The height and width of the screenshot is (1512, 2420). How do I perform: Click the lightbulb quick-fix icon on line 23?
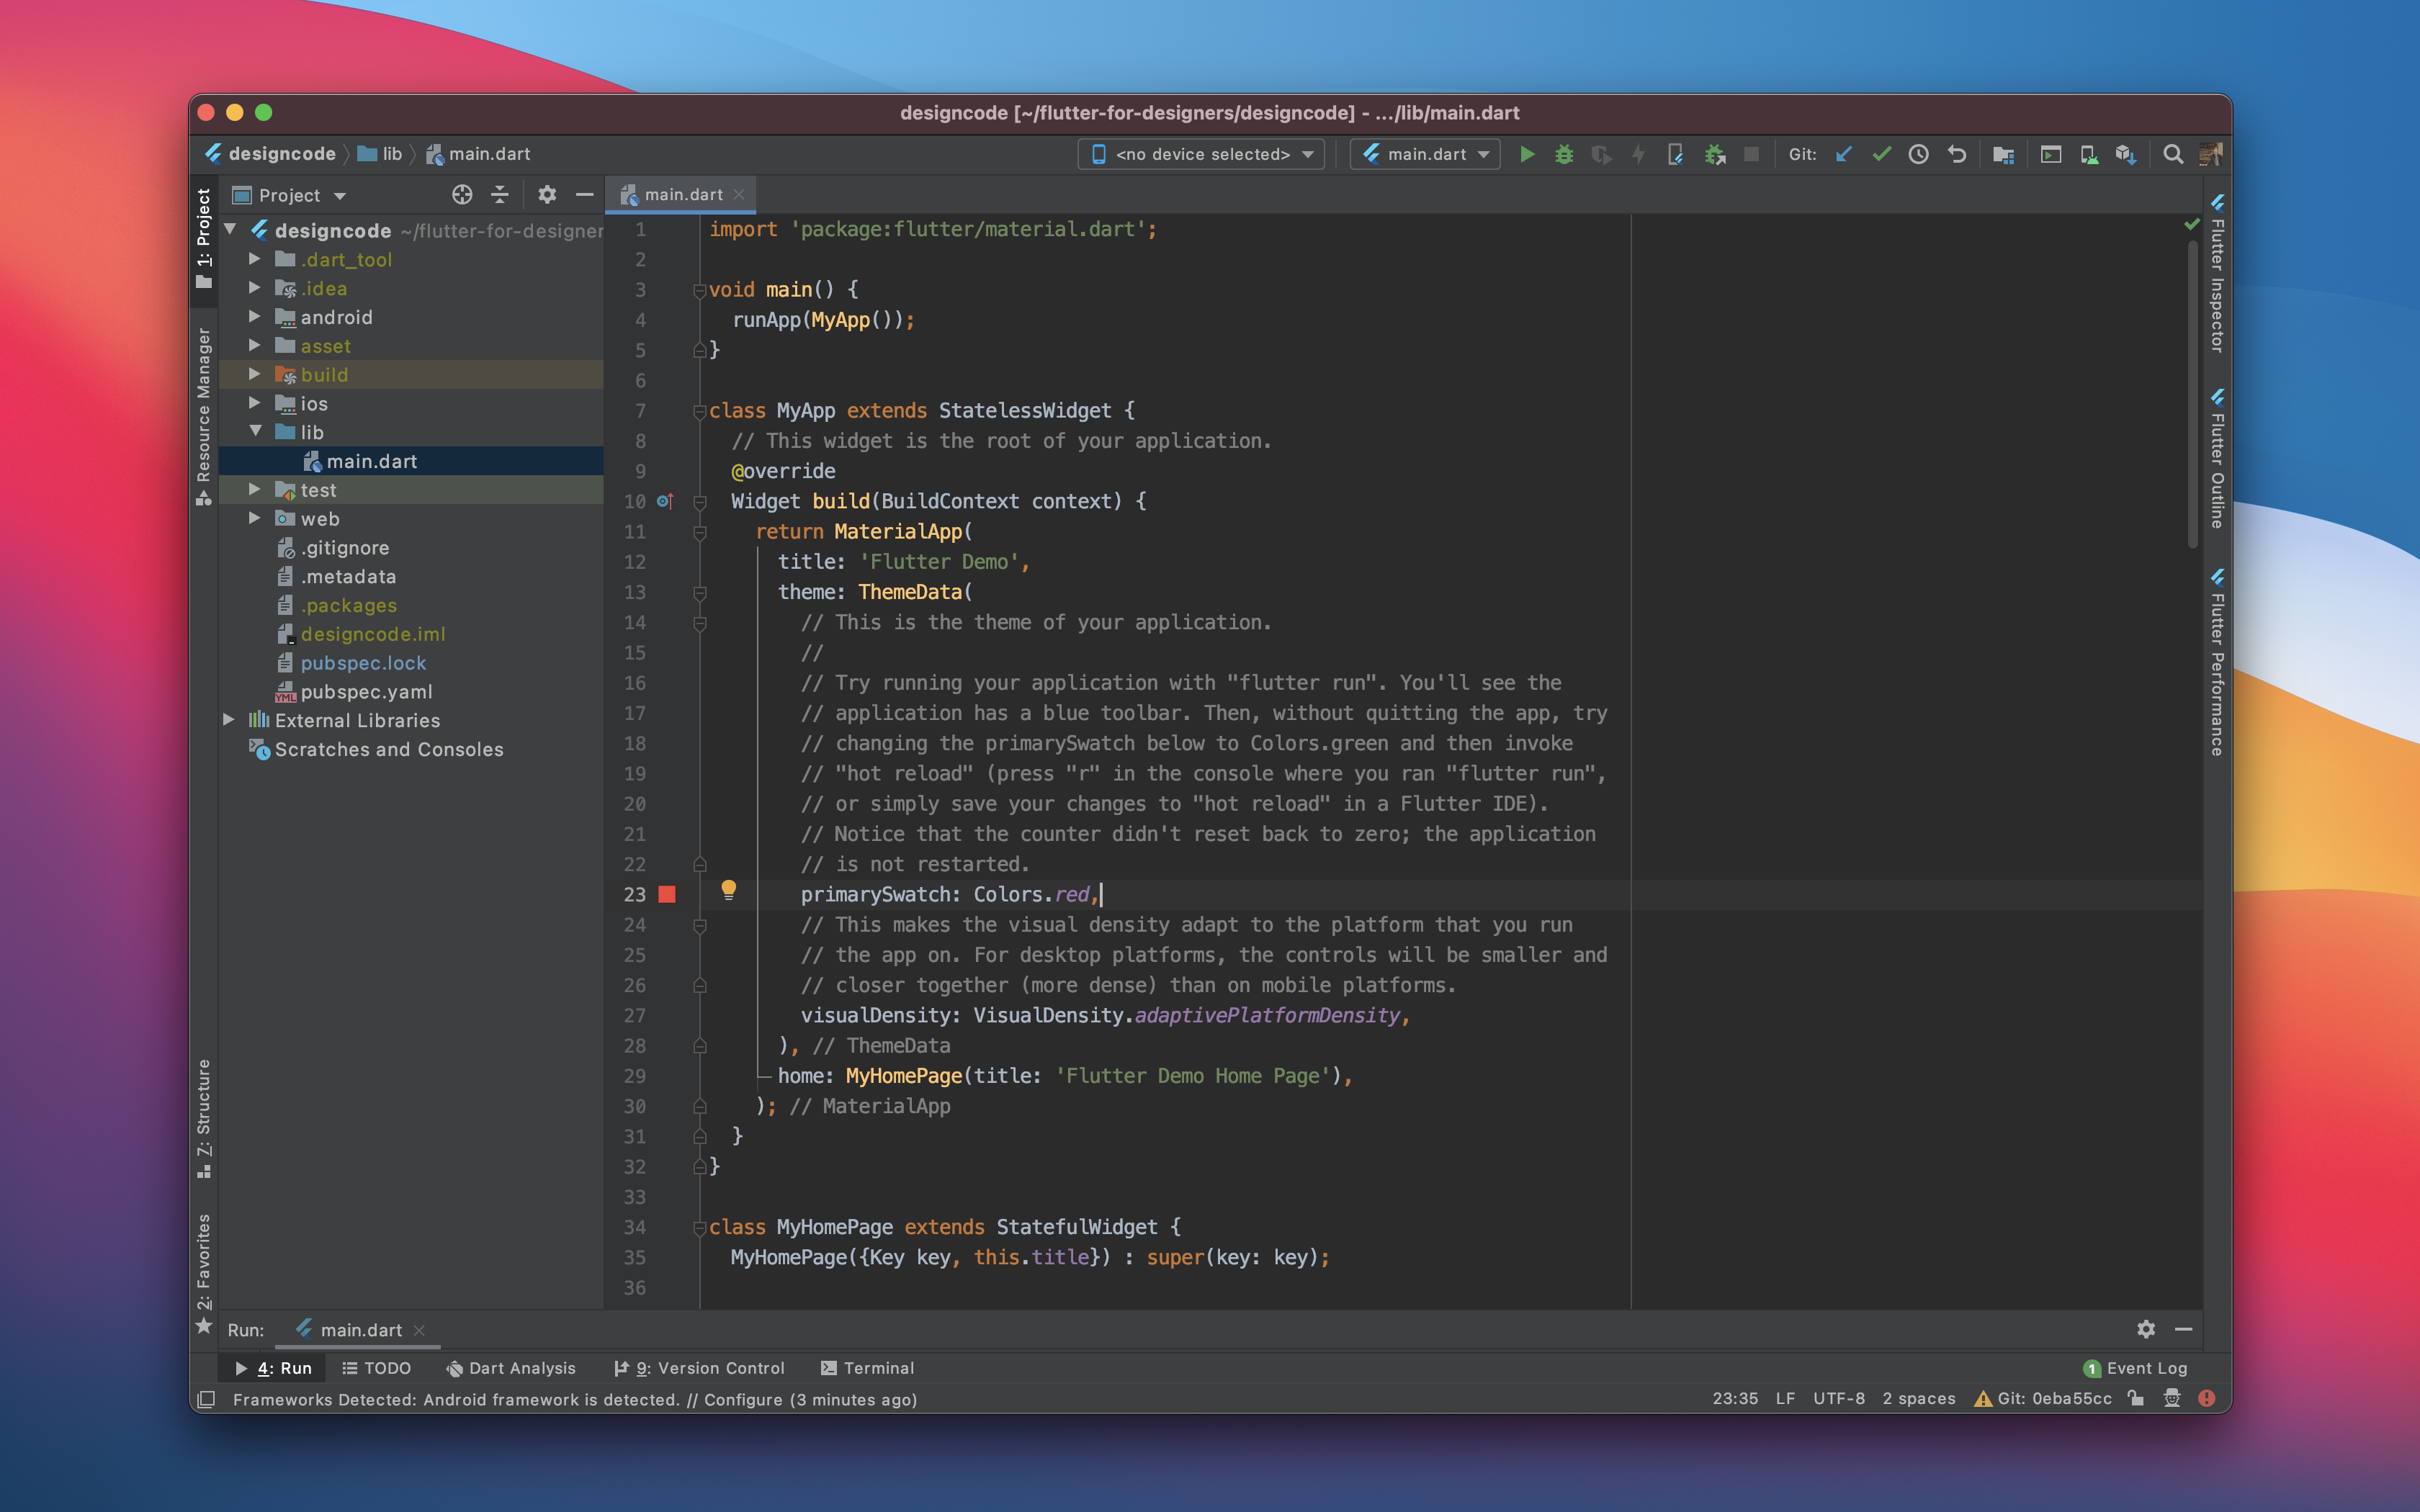728,889
